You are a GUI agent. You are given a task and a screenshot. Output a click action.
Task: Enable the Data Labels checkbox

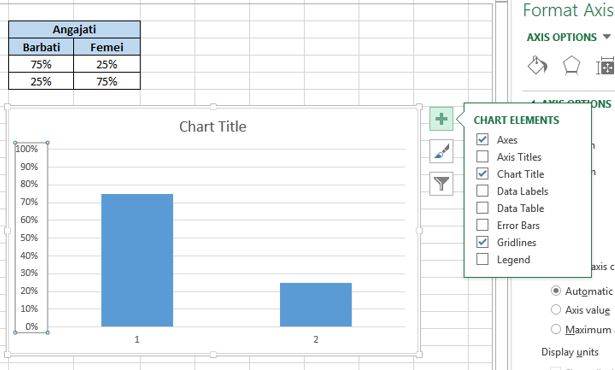coord(482,191)
